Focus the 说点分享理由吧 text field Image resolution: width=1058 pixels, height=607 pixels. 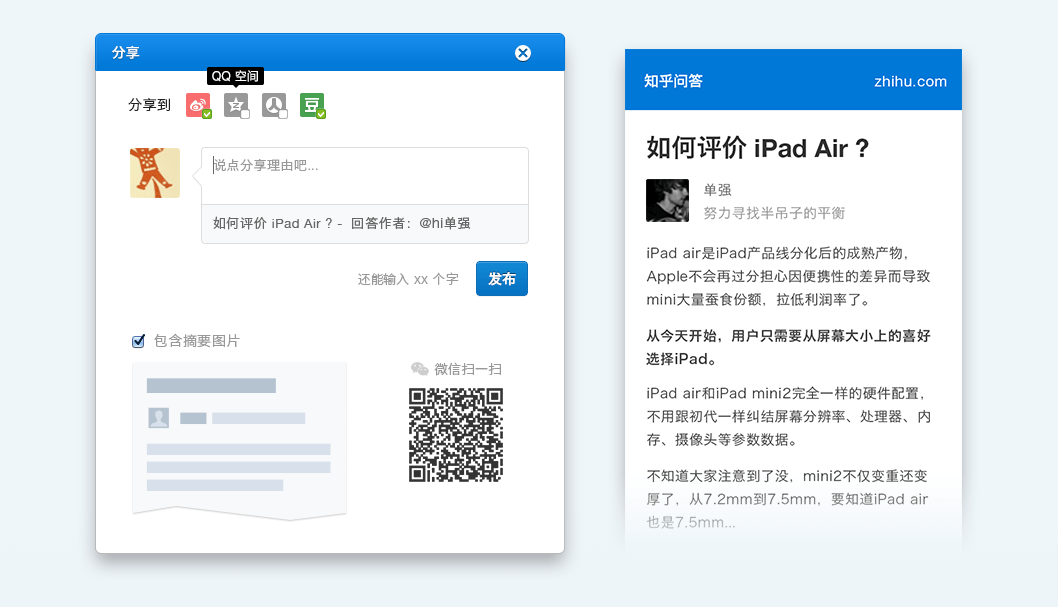pos(365,176)
